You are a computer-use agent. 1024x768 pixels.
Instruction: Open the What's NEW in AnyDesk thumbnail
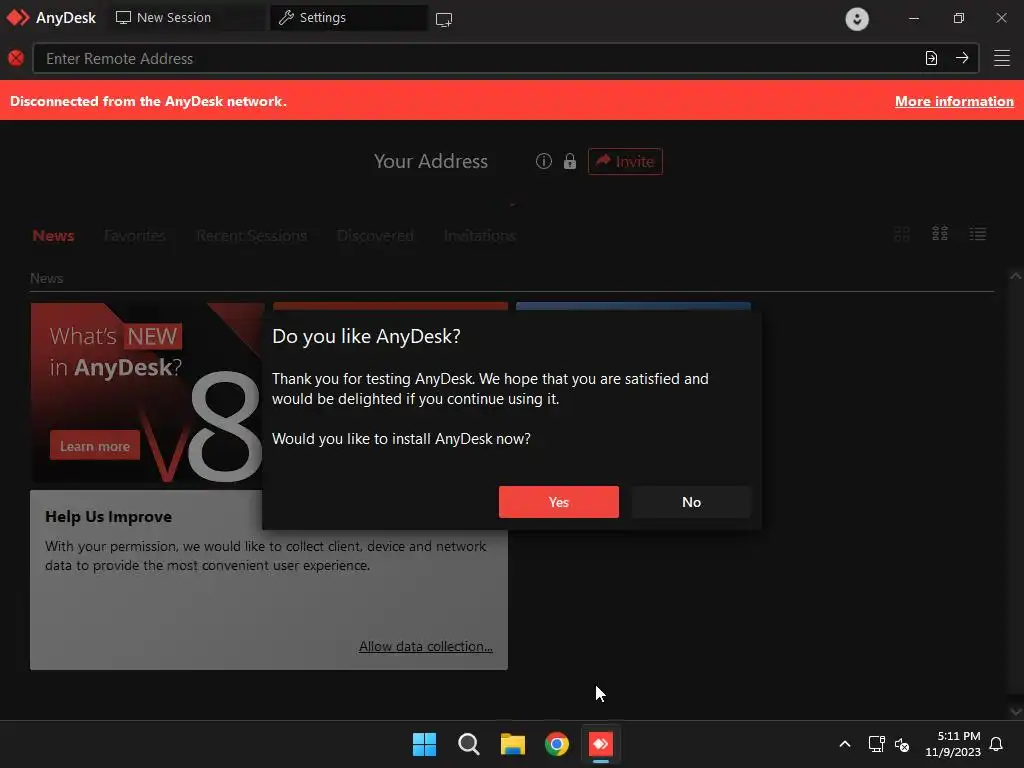(x=146, y=392)
